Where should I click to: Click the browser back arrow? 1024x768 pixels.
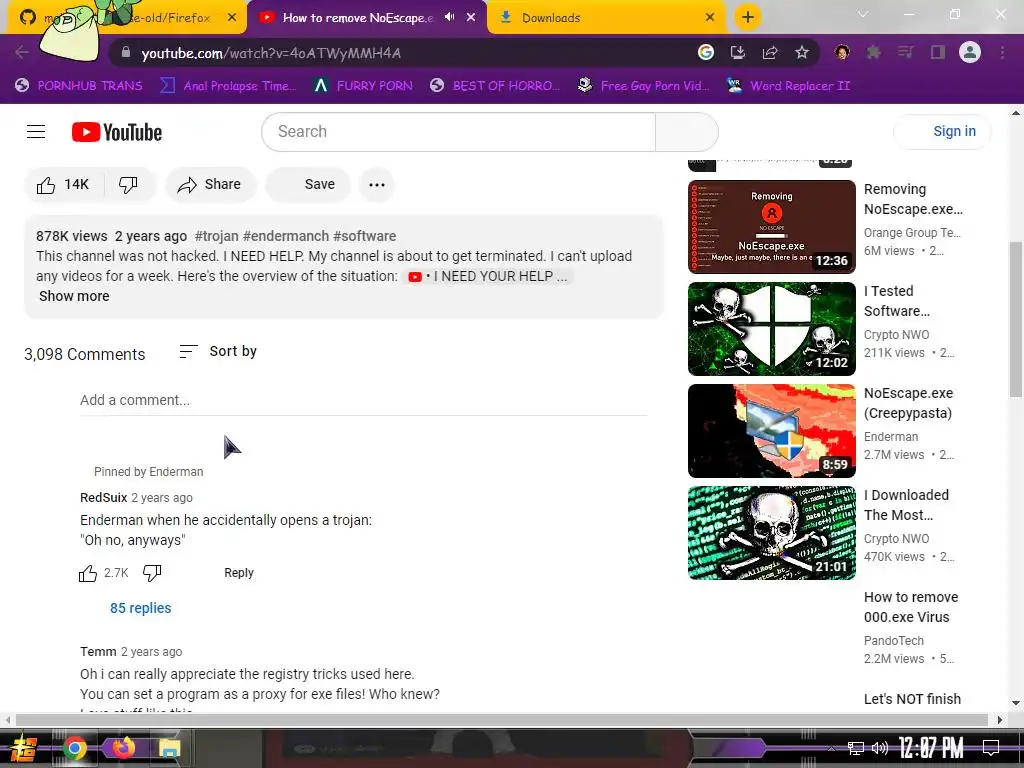(22, 52)
